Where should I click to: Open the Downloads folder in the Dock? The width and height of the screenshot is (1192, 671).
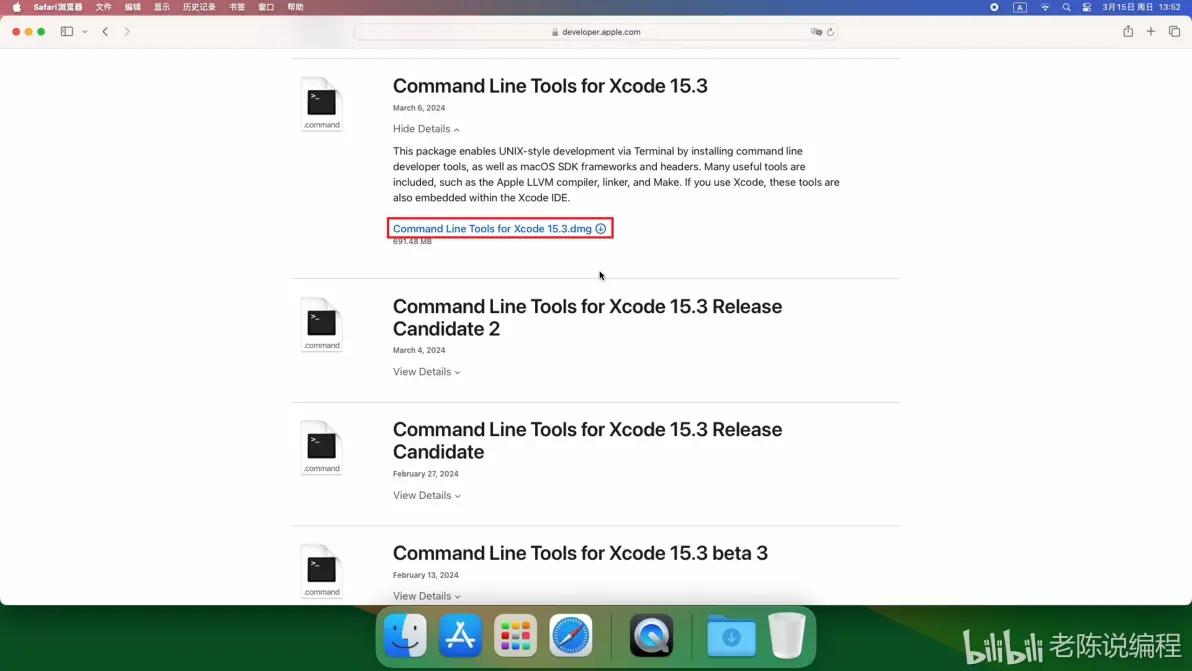coord(731,636)
